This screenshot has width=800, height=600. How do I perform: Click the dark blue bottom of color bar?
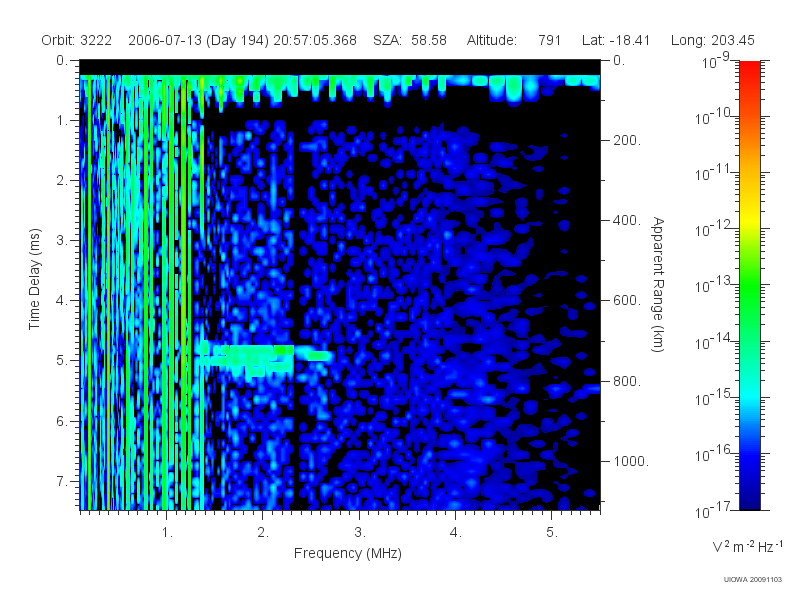[749, 495]
